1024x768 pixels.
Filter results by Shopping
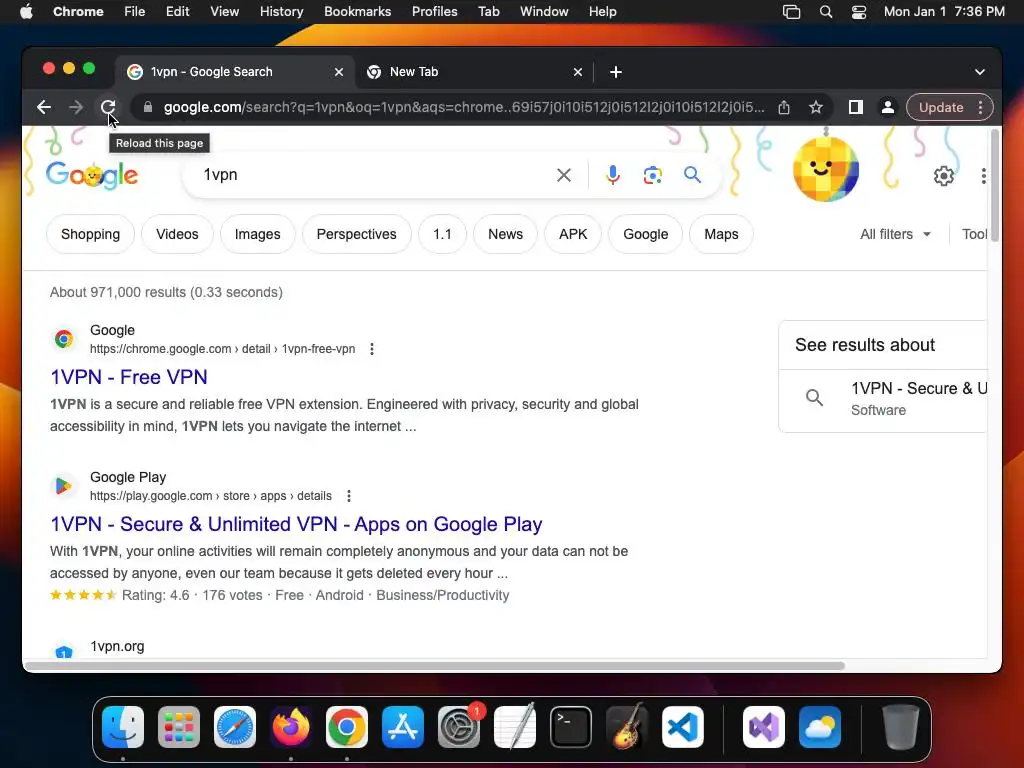pos(90,234)
